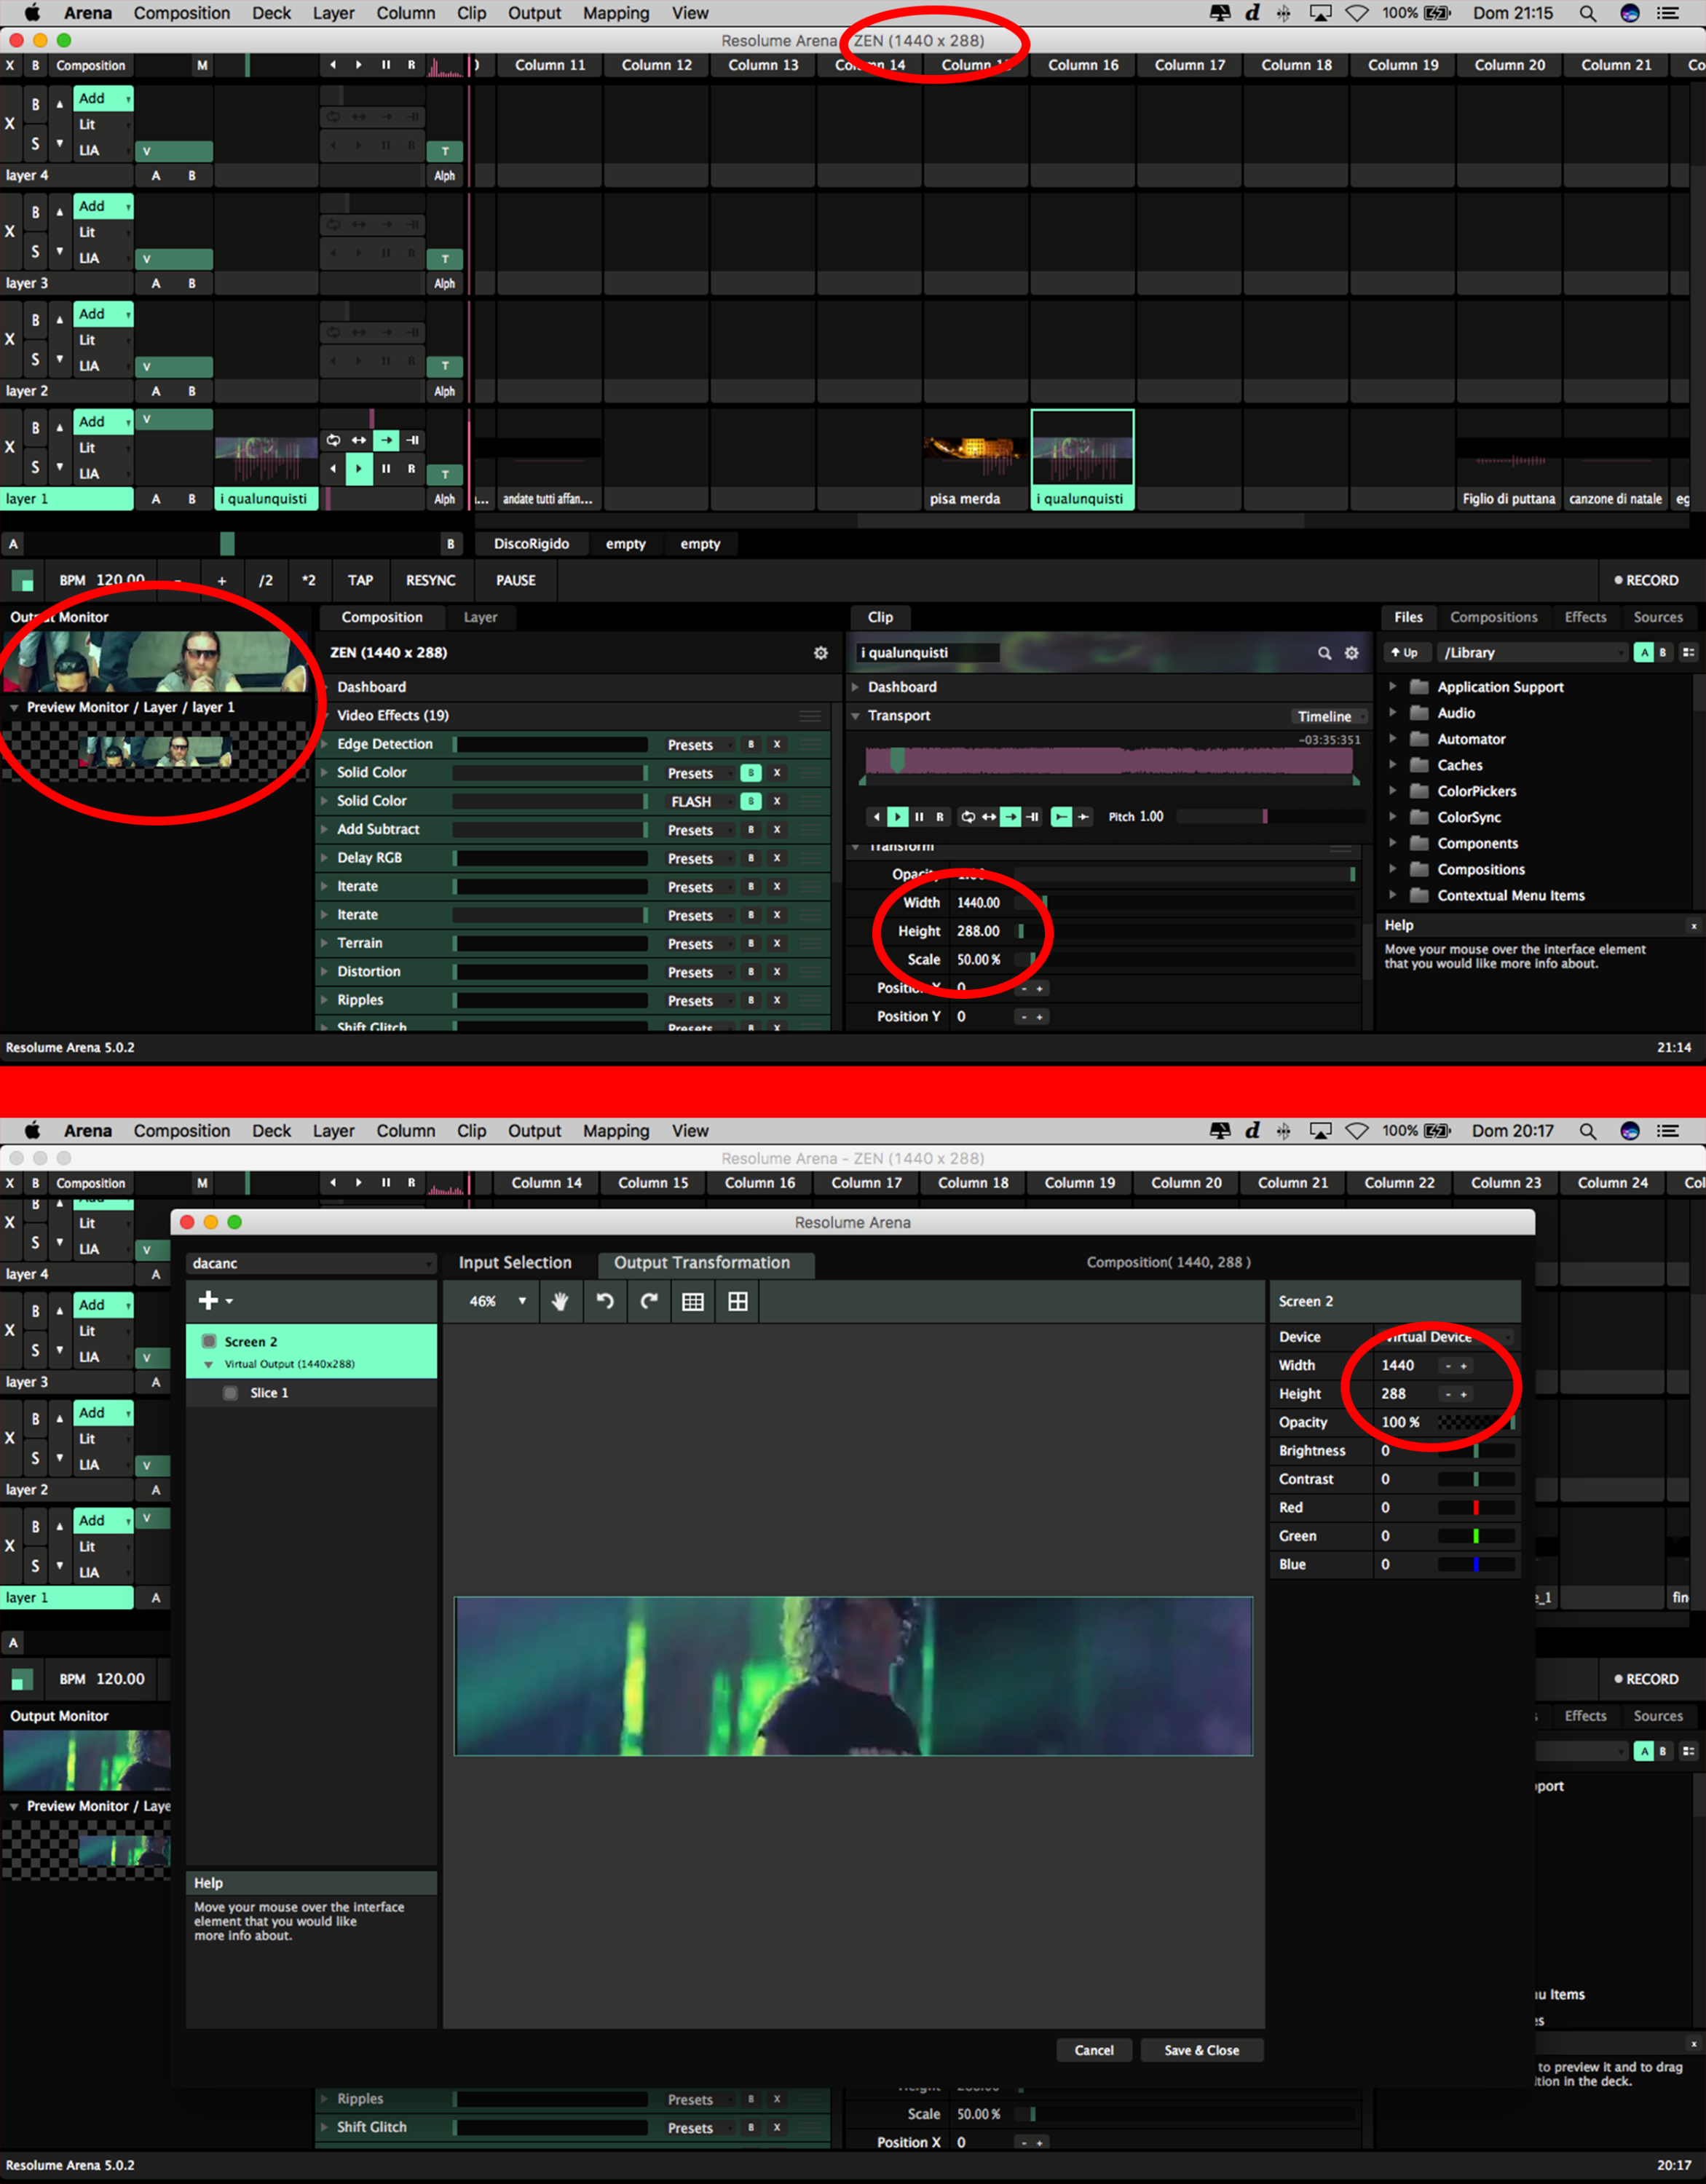Viewport: 1706px width, 2184px height.
Task: Toggle the Screen 2 enable checkbox
Action: point(209,1341)
